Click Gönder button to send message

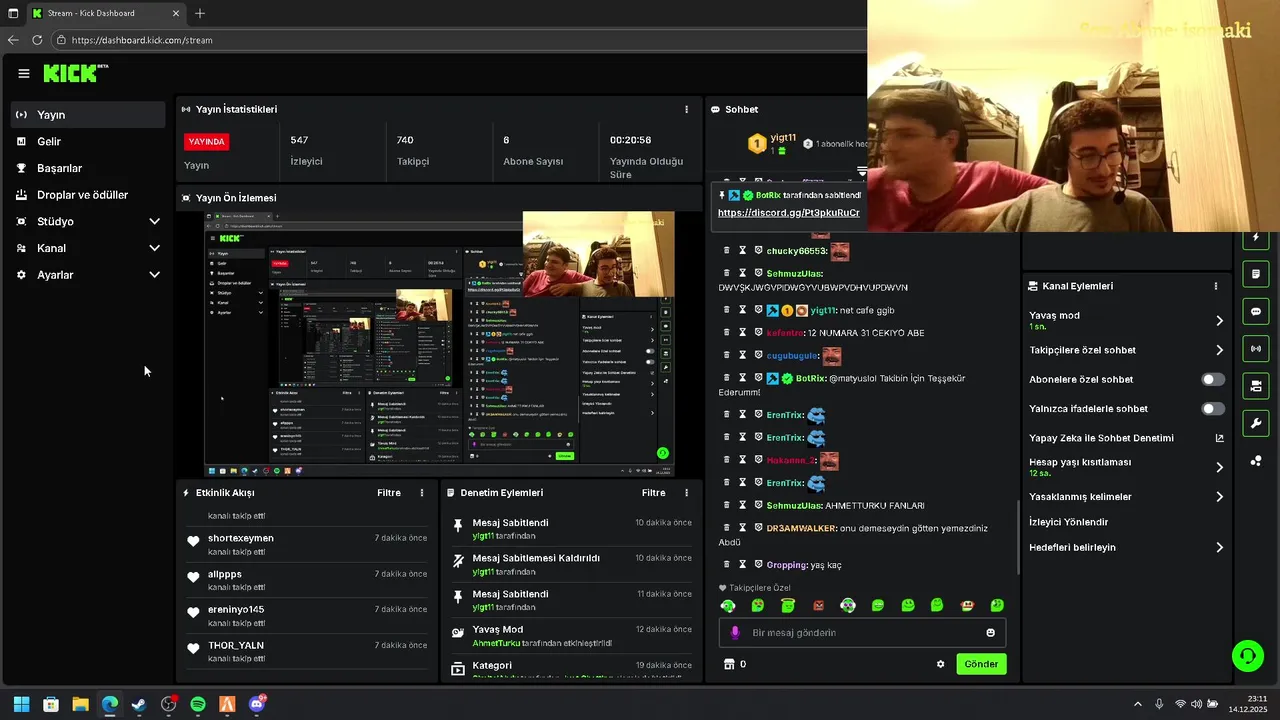[x=981, y=664]
